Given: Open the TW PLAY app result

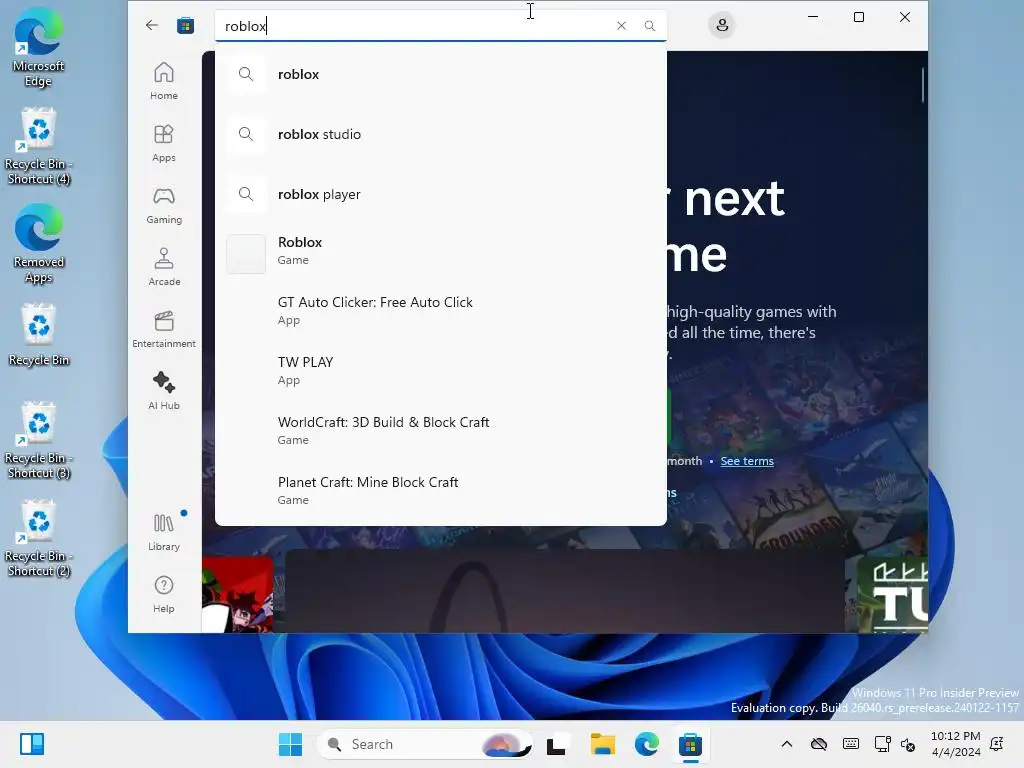Looking at the screenshot, I should tap(441, 371).
